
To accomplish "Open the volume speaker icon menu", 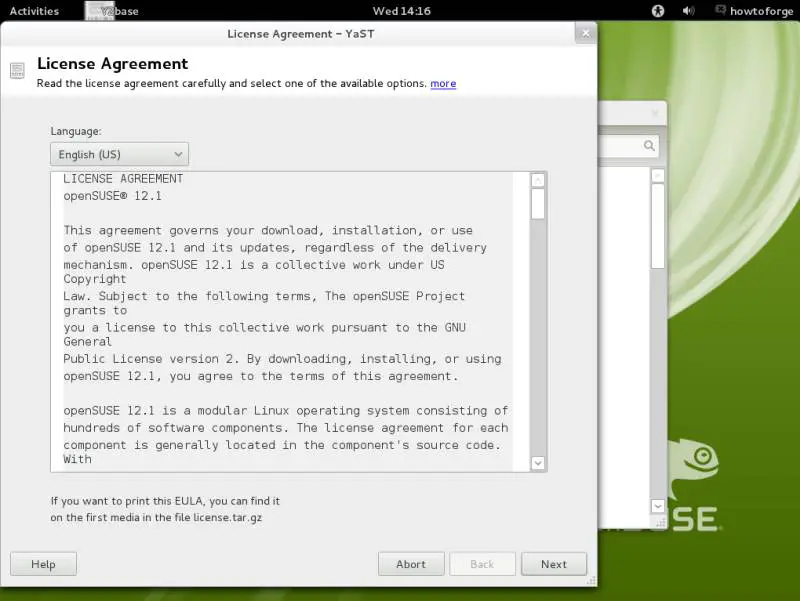I will coord(688,11).
